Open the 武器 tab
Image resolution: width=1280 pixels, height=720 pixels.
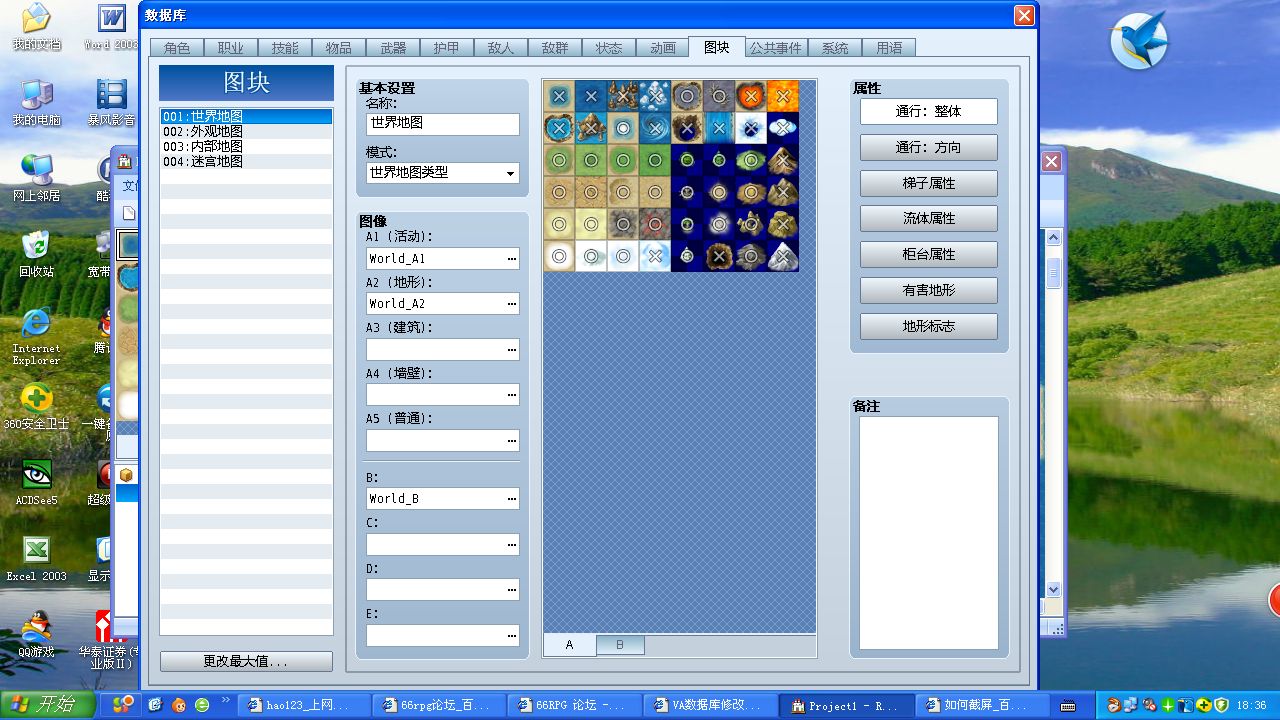(x=393, y=47)
